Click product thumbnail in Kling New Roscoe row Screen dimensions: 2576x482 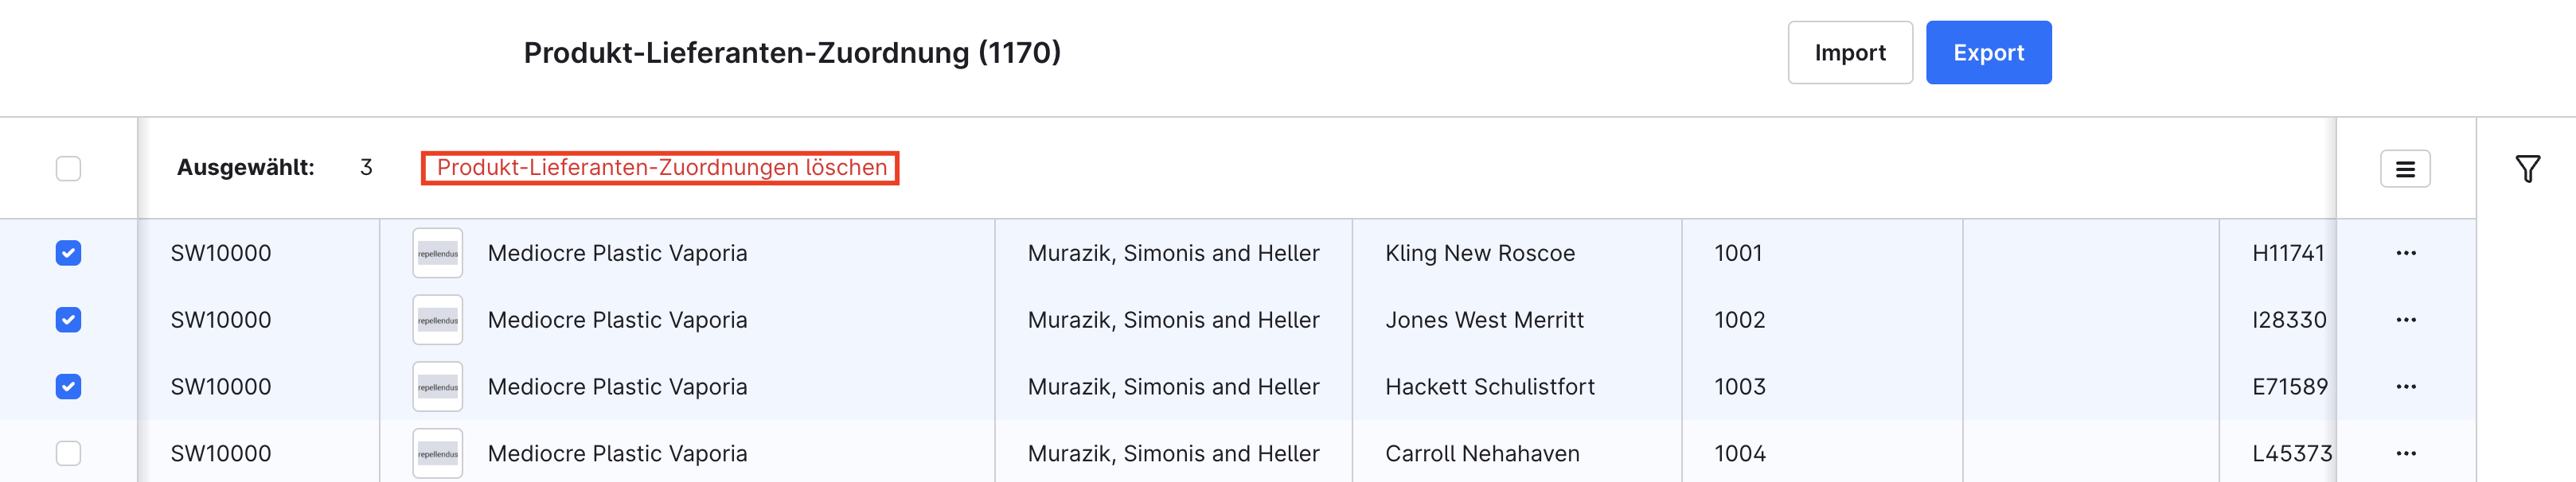coord(438,253)
